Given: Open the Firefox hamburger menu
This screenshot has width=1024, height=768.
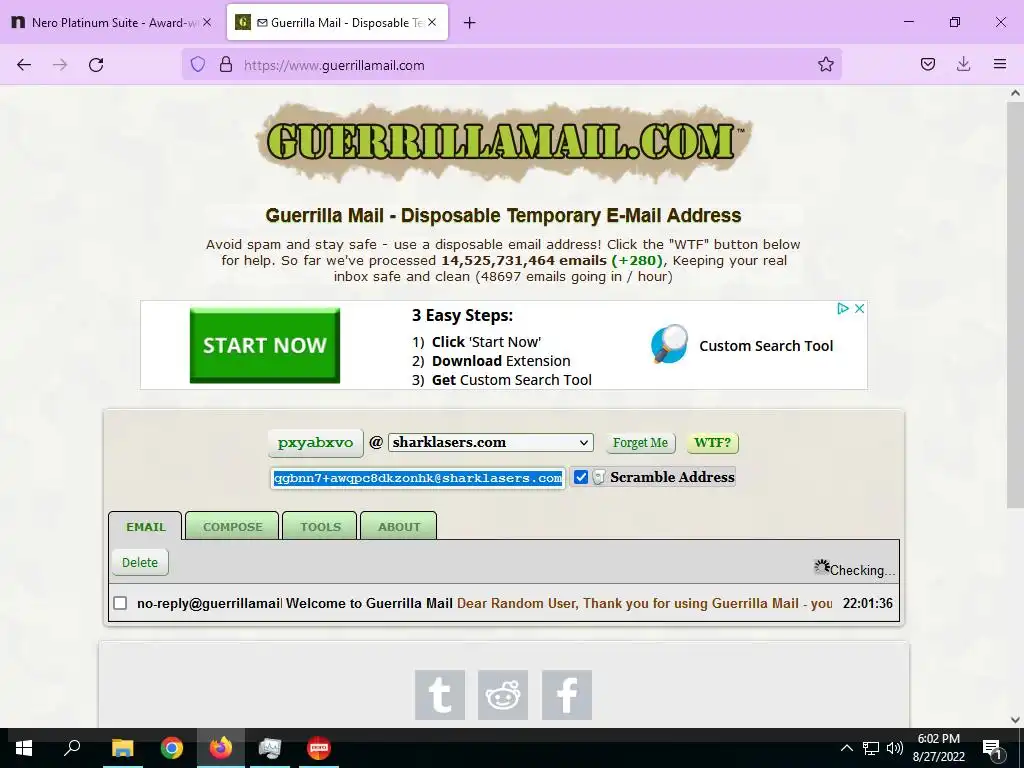Looking at the screenshot, I should coord(1000,65).
